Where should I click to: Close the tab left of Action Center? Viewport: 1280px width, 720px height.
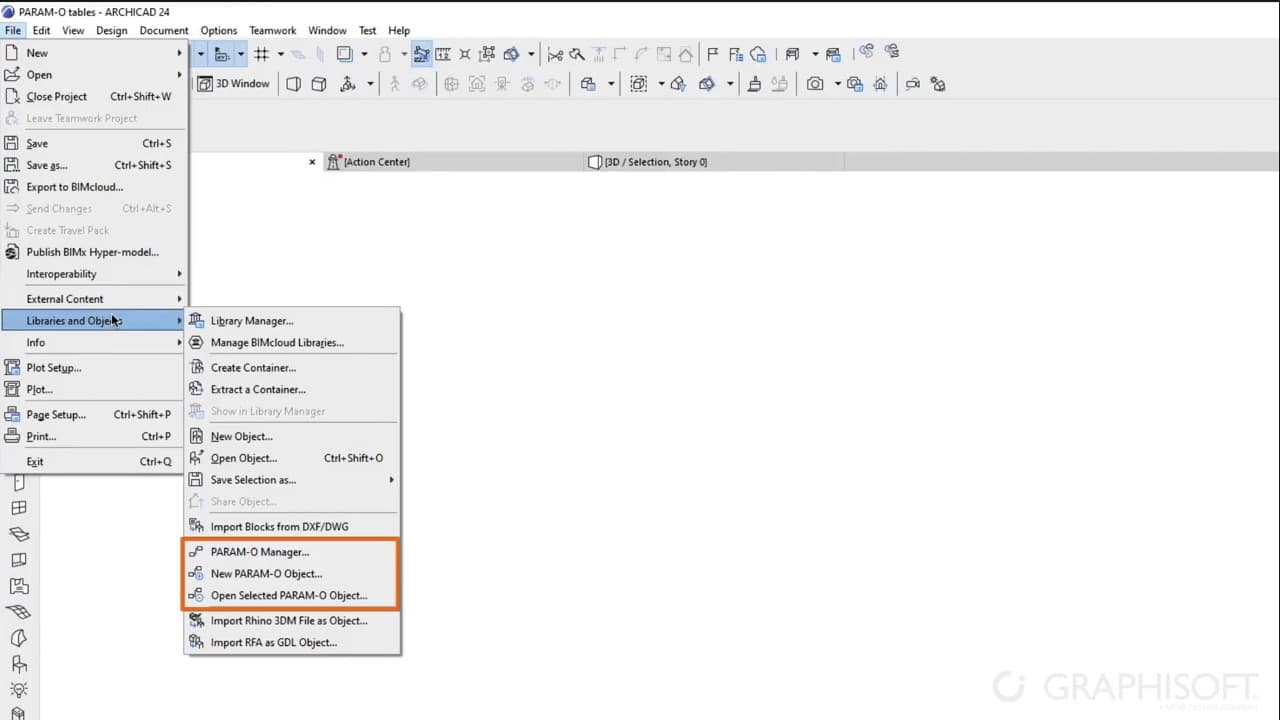pos(312,162)
